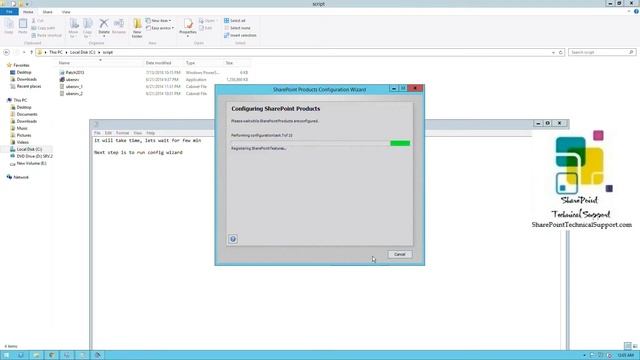Click the help icon in the configuration wizard
Viewport: 640px width, 360px height.
(x=233, y=239)
